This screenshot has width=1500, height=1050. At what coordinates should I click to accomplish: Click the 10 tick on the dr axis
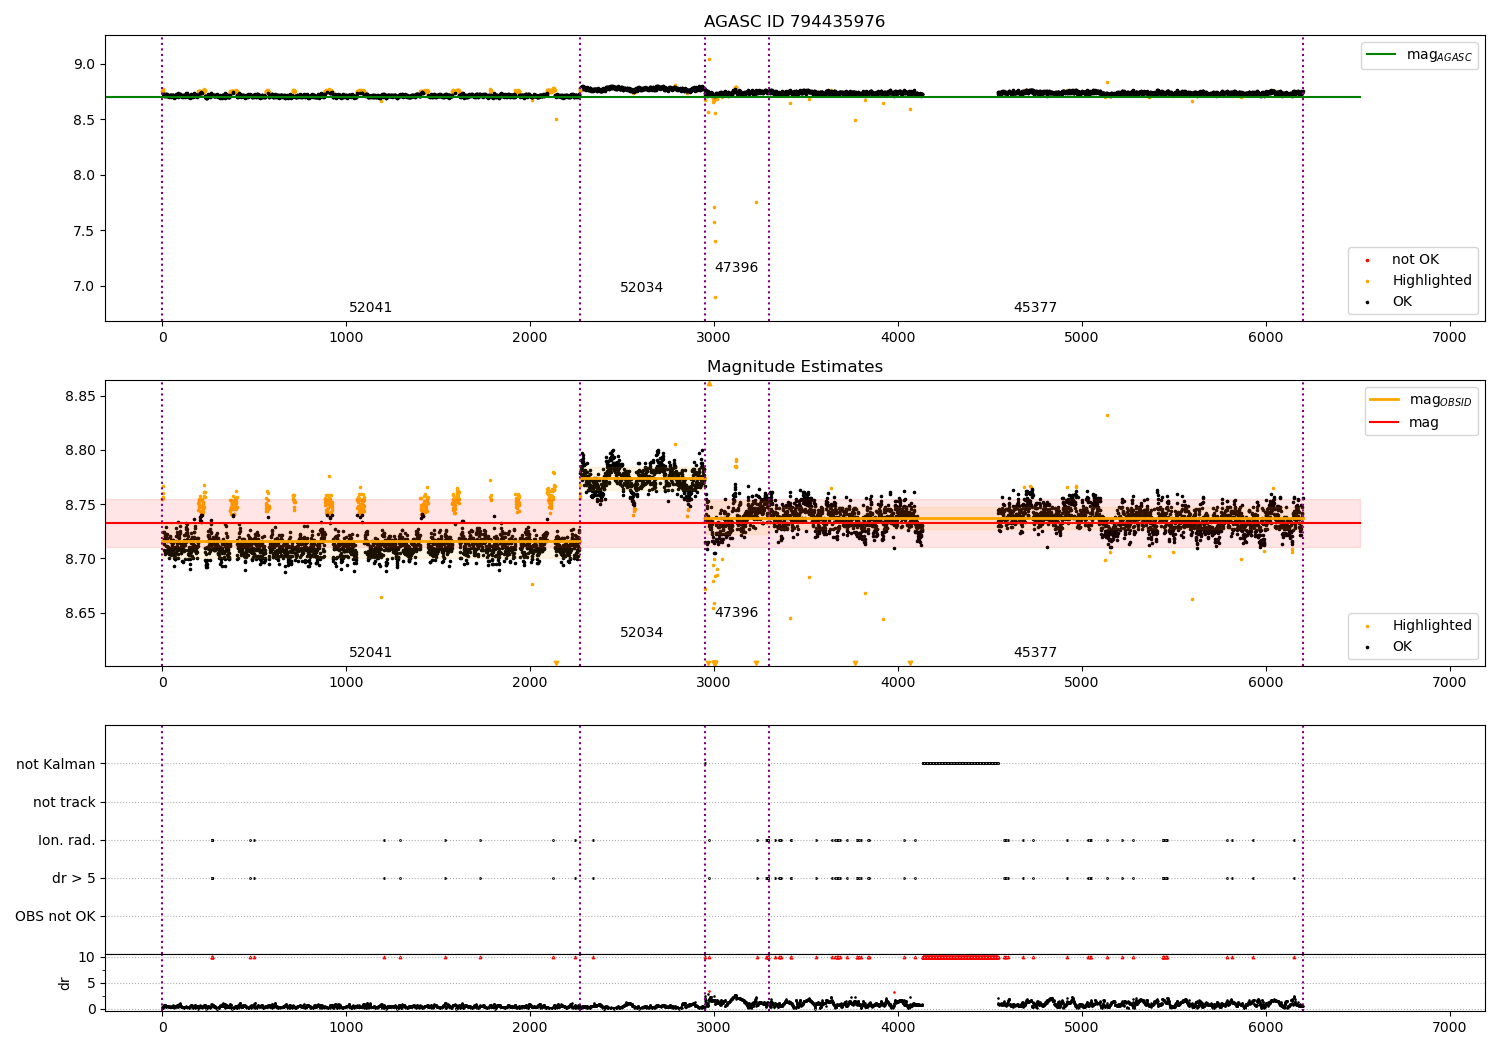(87, 957)
